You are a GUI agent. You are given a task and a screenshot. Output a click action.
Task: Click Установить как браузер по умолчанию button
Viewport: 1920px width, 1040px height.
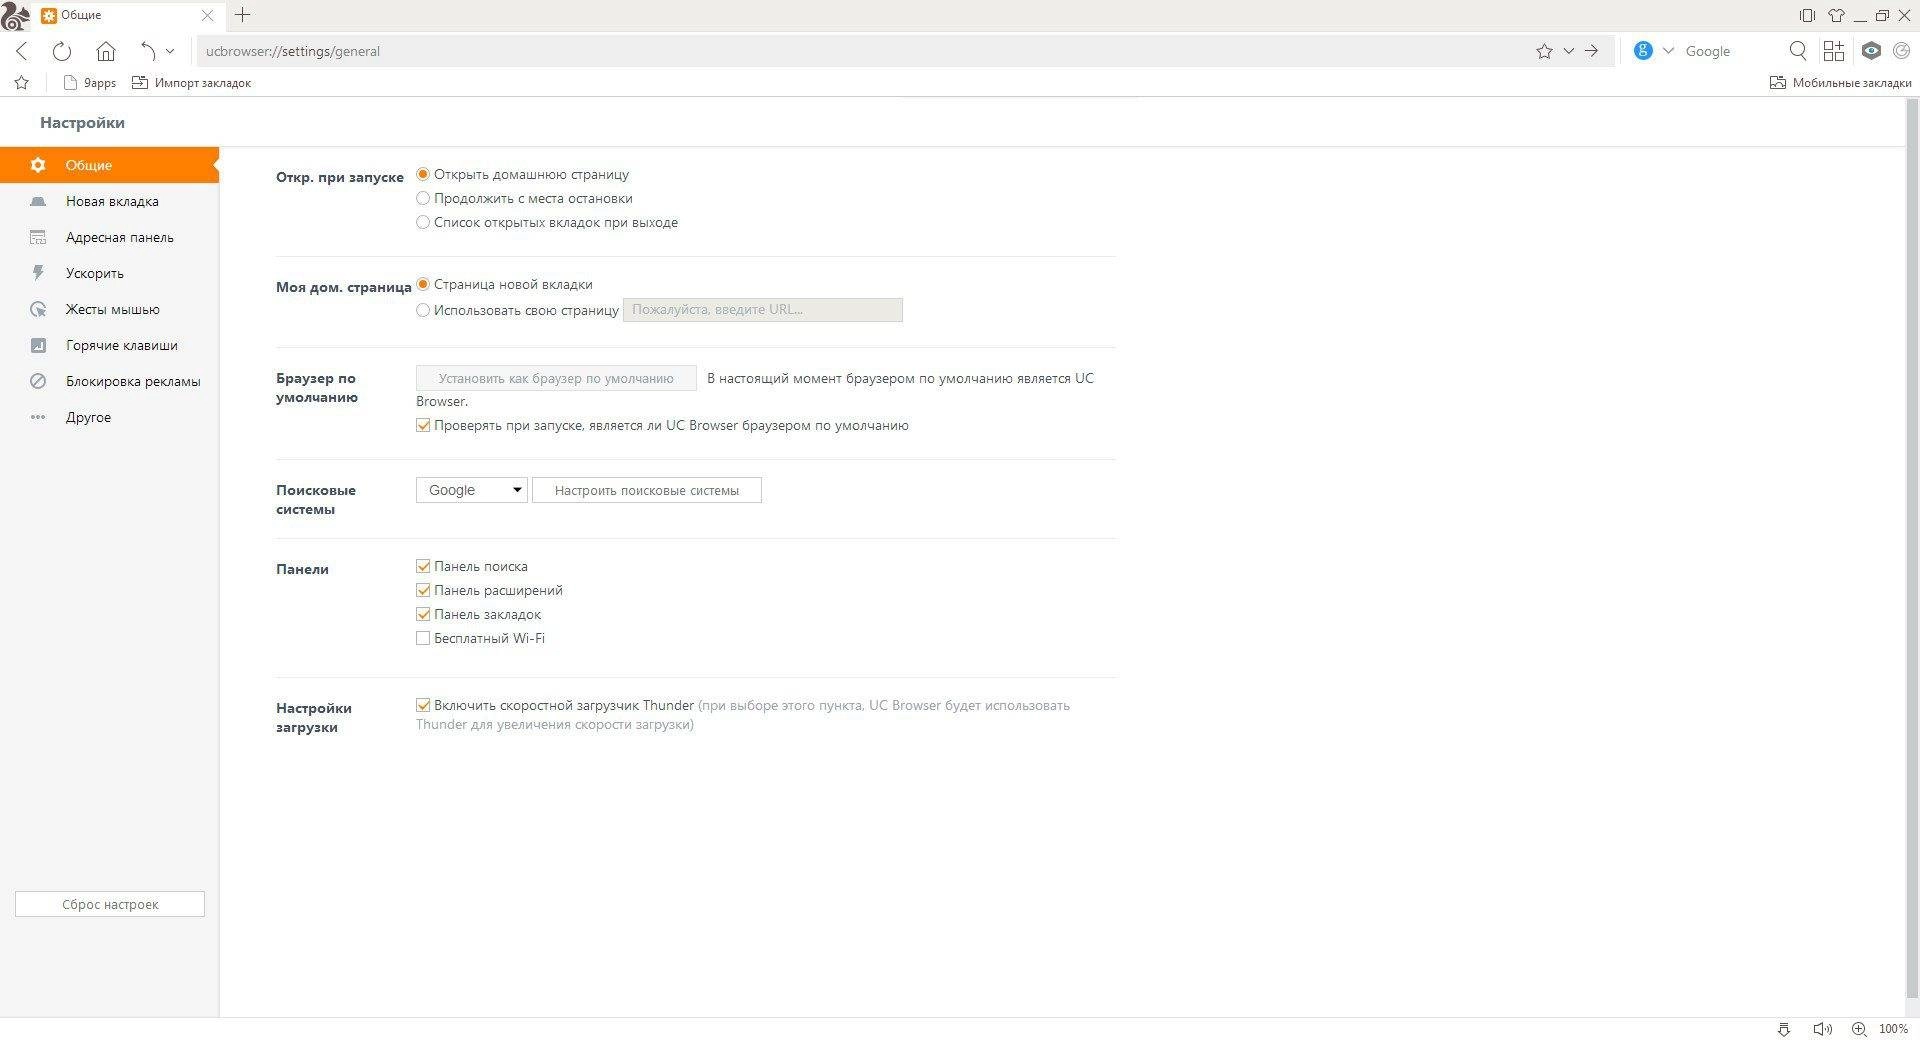(x=556, y=378)
